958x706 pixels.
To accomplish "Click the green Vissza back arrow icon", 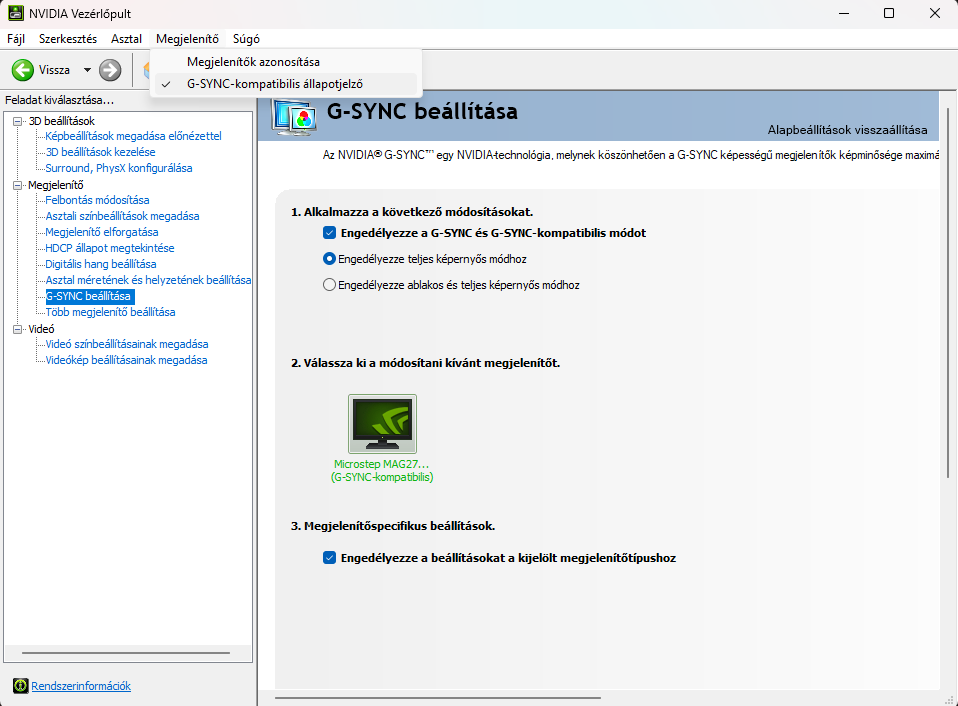I will [23, 70].
